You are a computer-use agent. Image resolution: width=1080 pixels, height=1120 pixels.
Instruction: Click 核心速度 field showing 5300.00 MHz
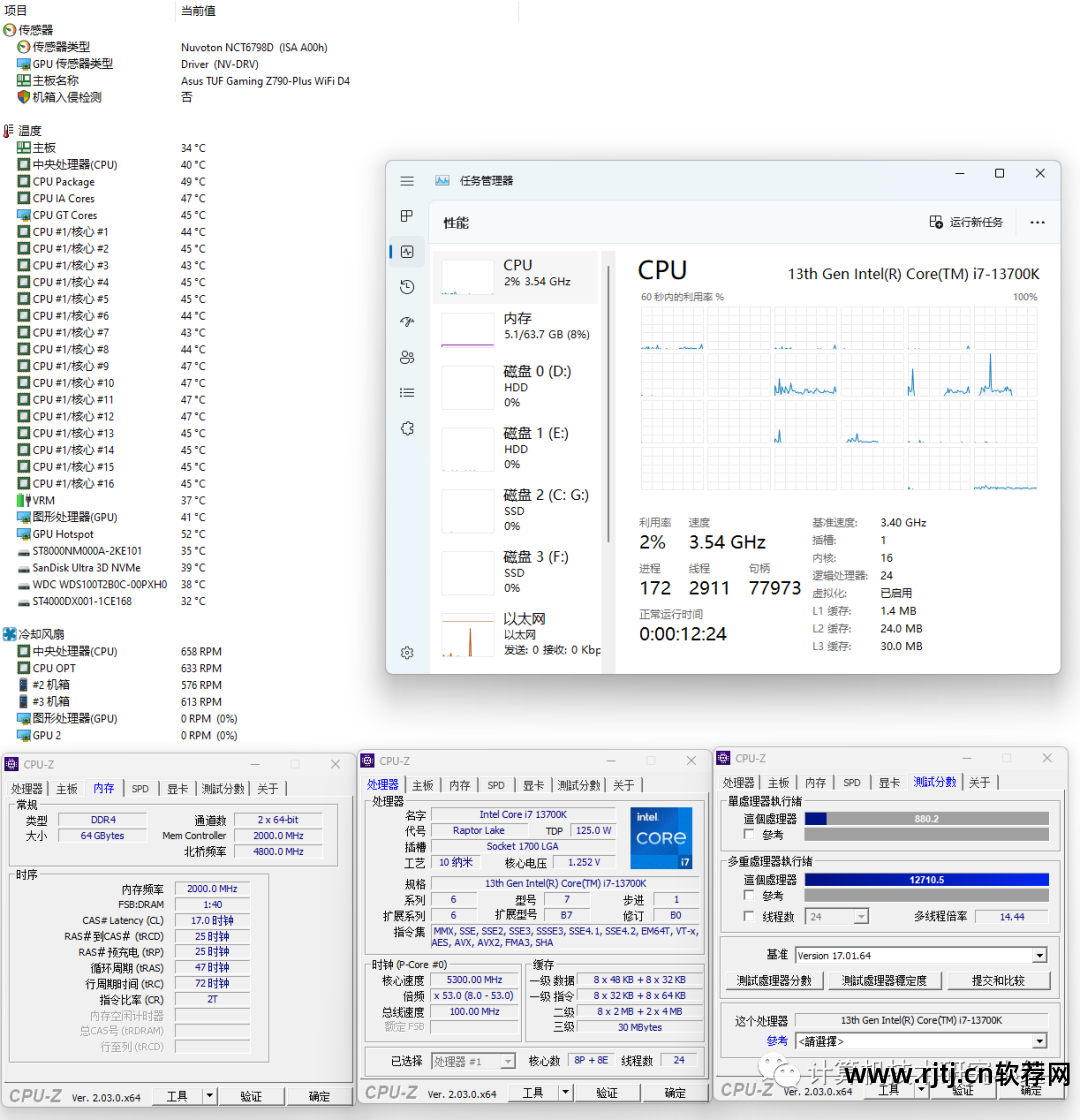[474, 980]
